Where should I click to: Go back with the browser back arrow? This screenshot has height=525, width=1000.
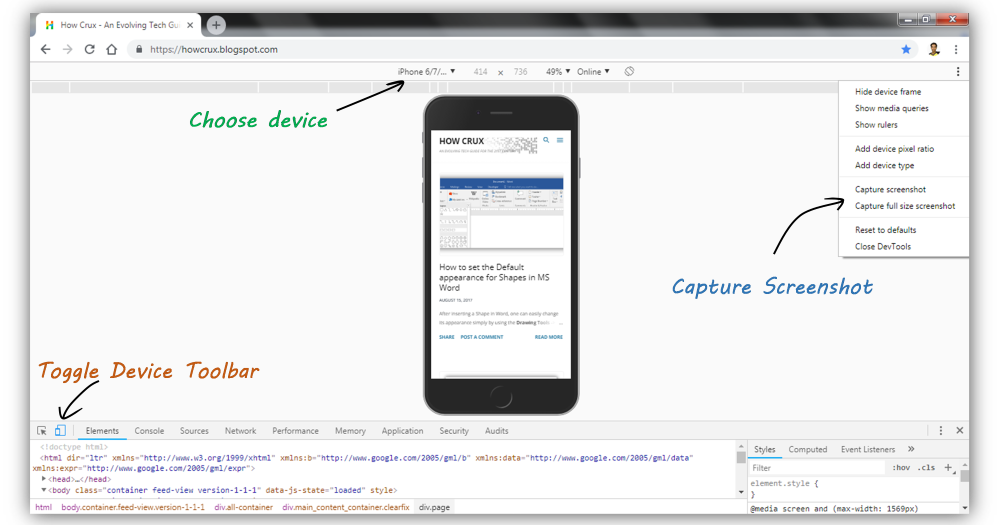pyautogui.click(x=45, y=49)
